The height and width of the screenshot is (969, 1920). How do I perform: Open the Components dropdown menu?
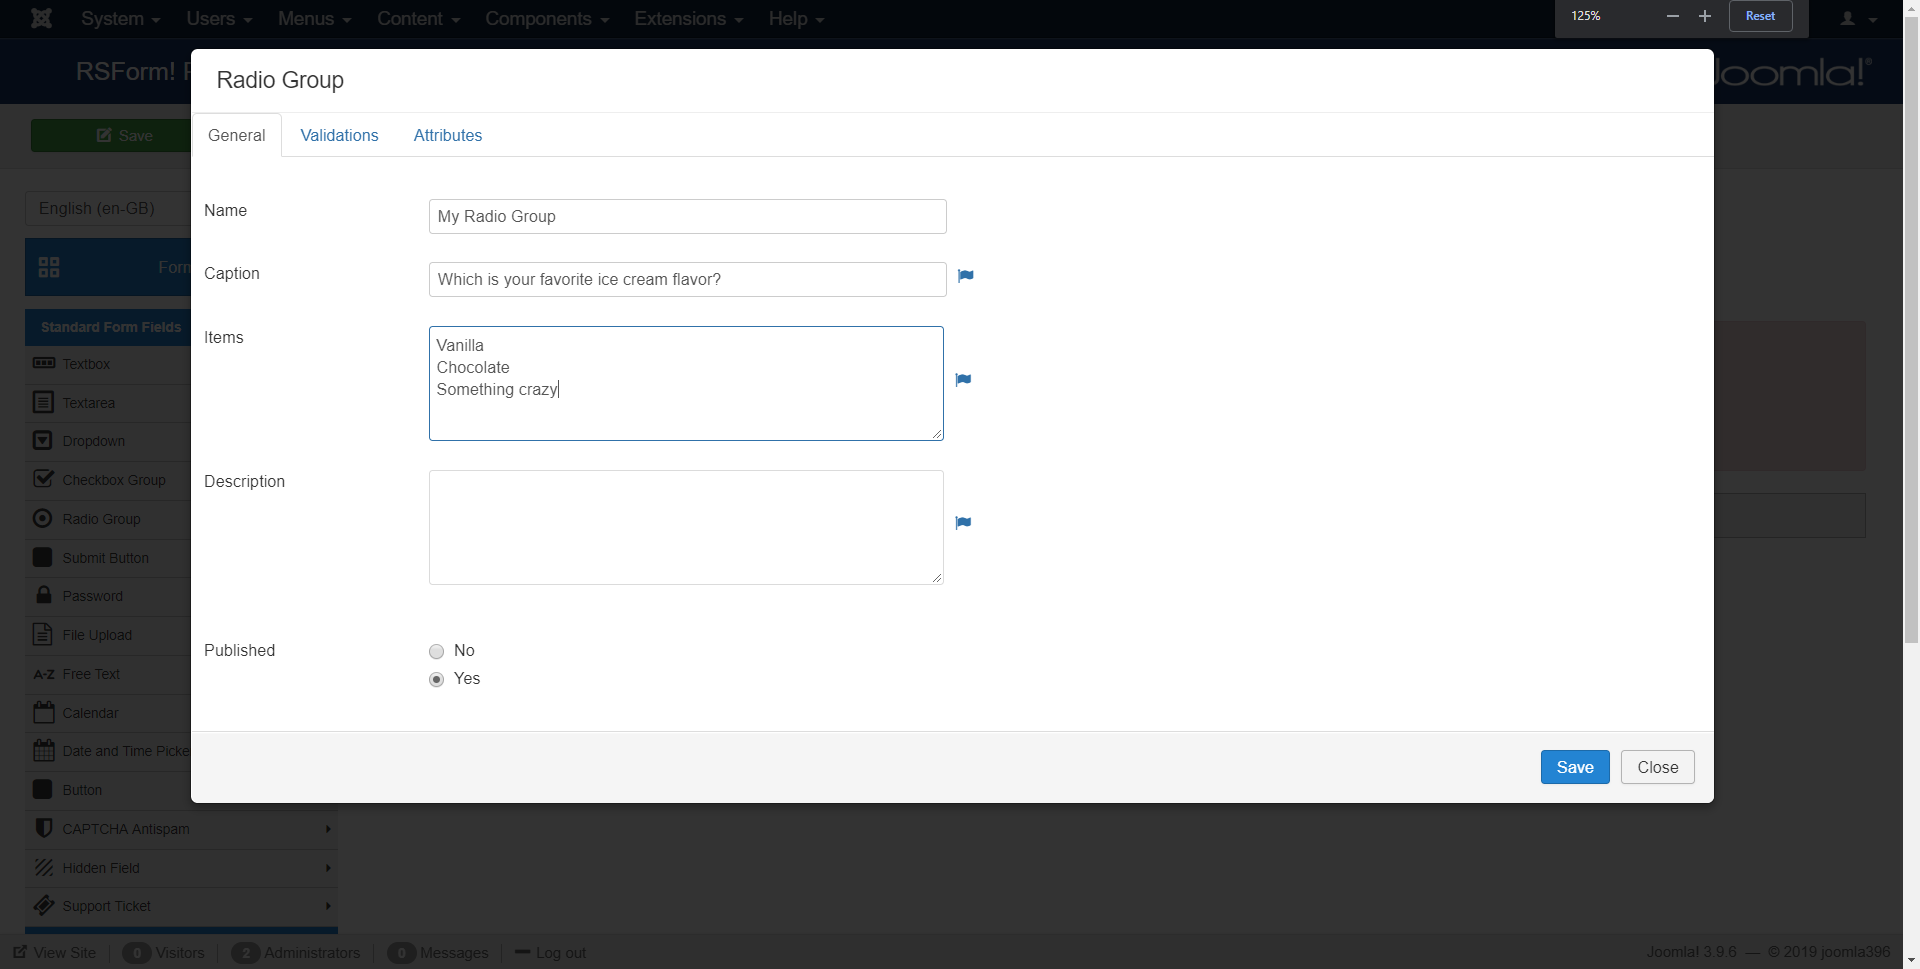pyautogui.click(x=546, y=19)
